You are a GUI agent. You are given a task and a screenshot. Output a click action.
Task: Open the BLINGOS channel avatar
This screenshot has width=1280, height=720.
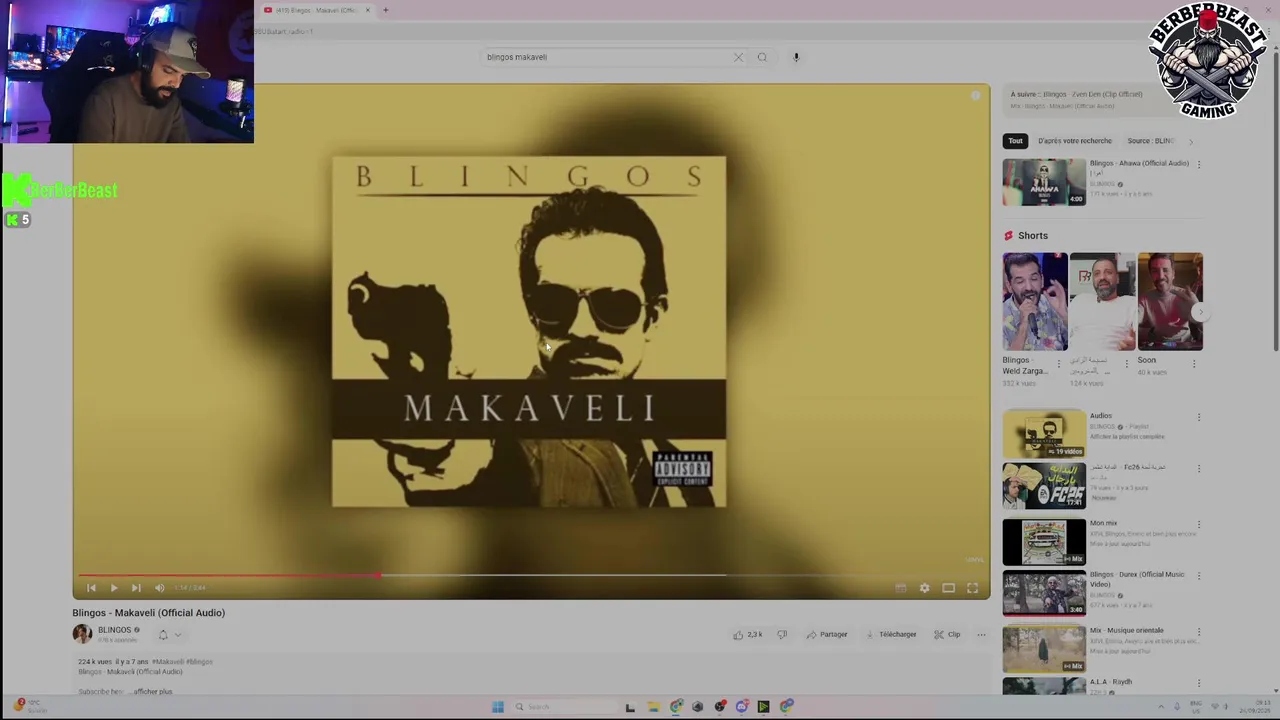point(82,634)
